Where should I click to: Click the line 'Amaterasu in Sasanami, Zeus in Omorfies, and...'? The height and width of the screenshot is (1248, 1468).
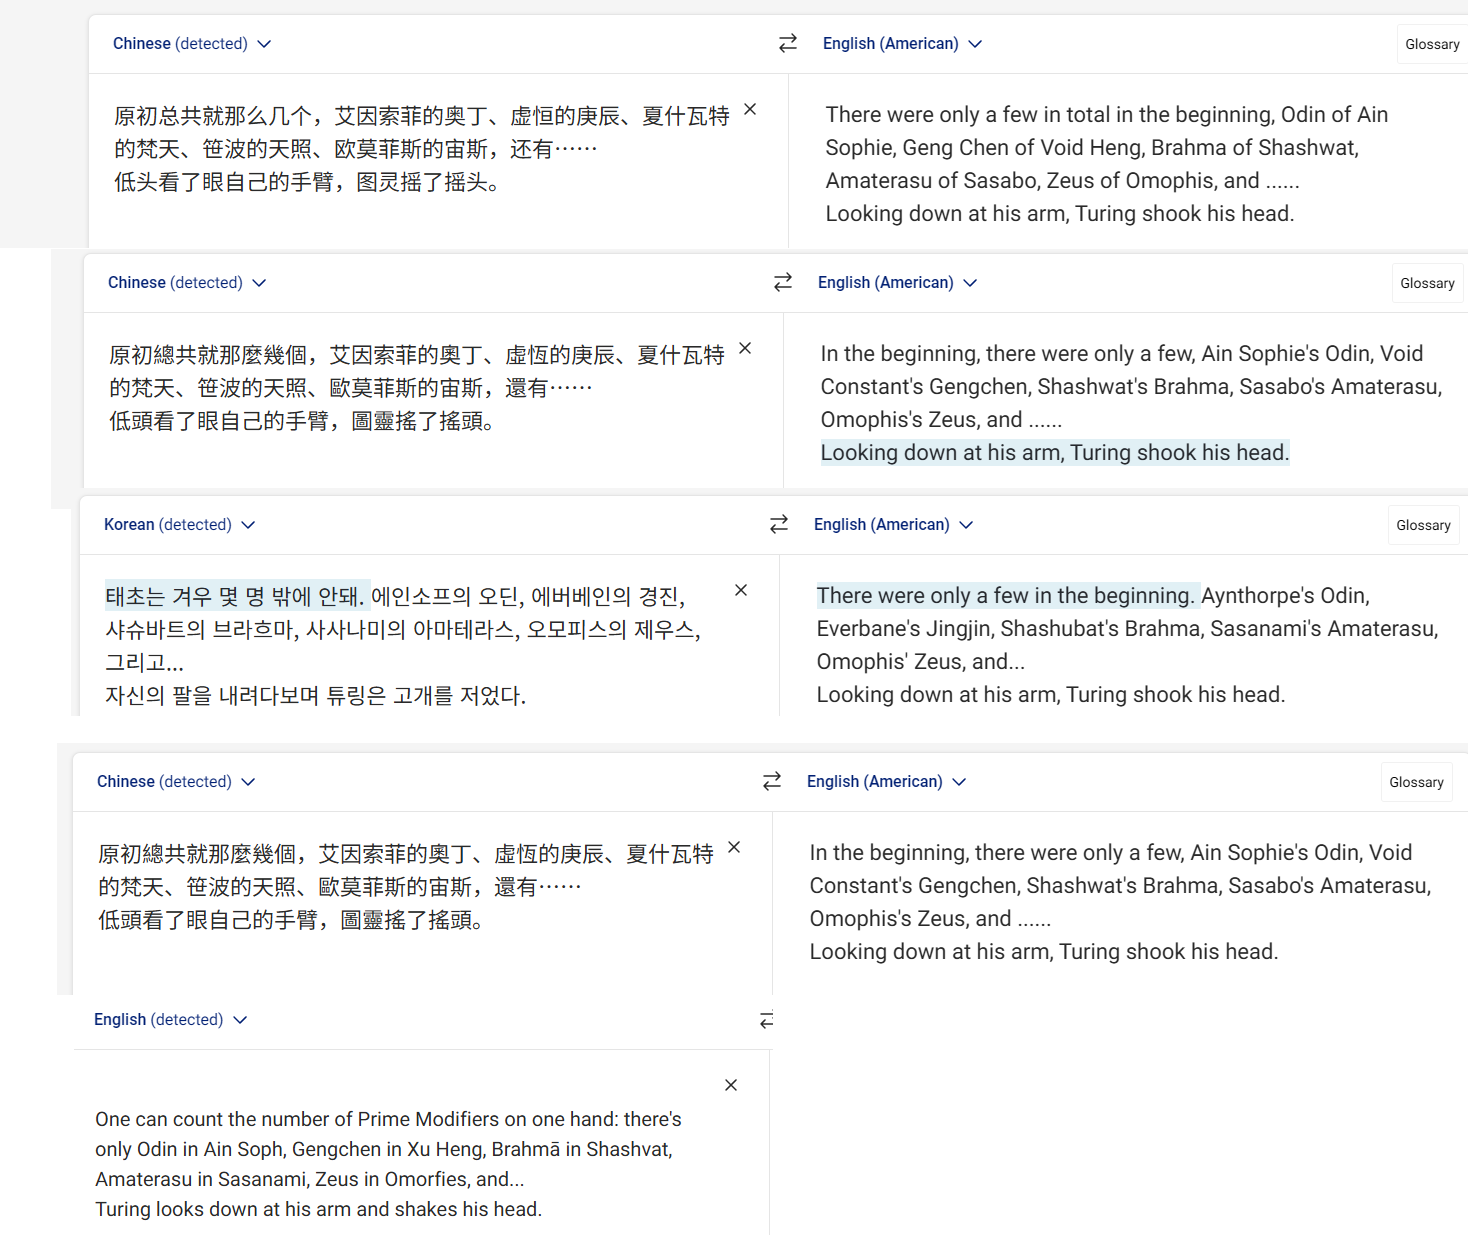tap(309, 1179)
